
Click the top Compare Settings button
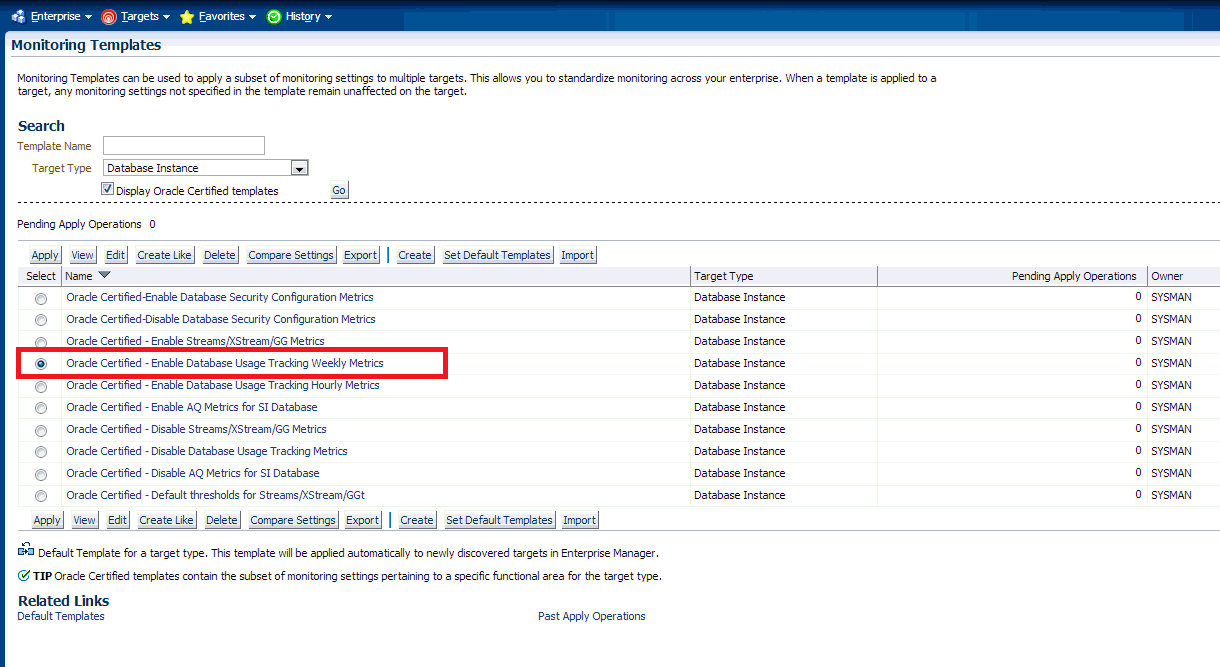(291, 255)
